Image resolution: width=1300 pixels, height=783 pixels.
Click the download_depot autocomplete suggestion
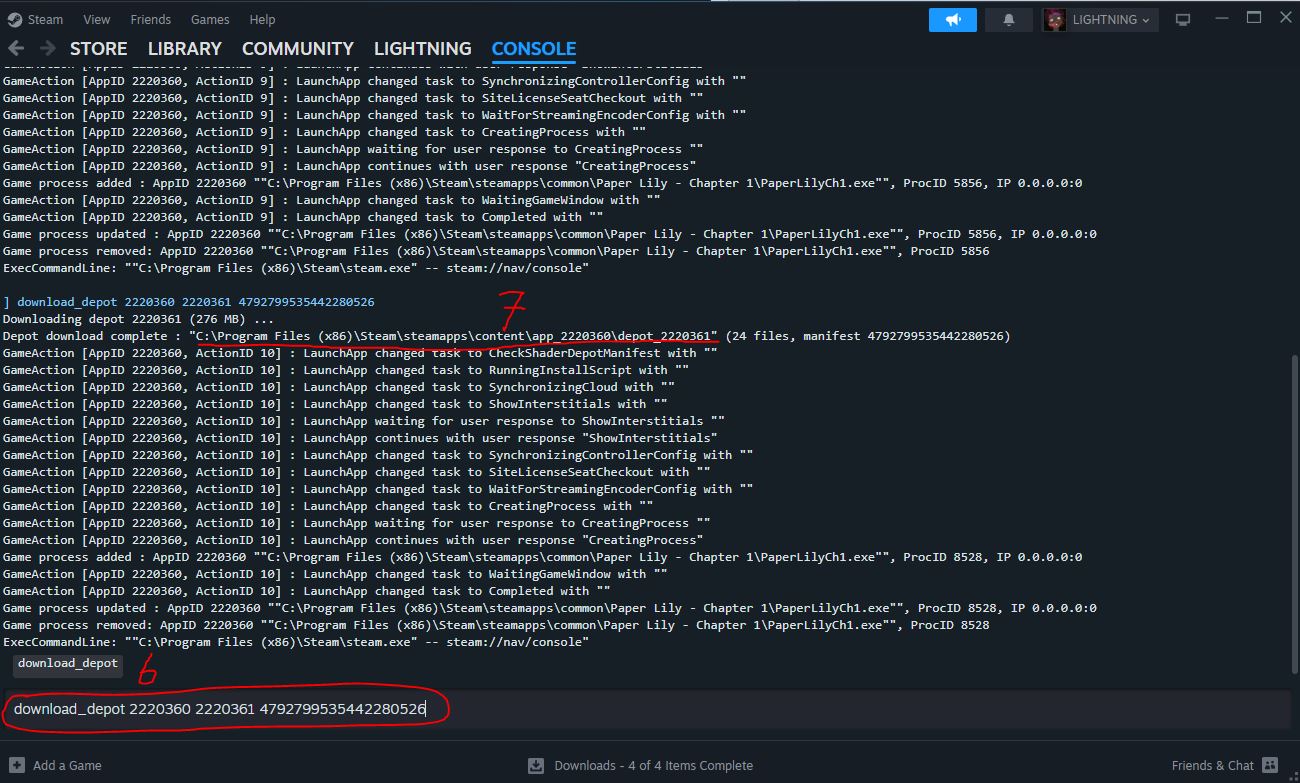(68, 664)
